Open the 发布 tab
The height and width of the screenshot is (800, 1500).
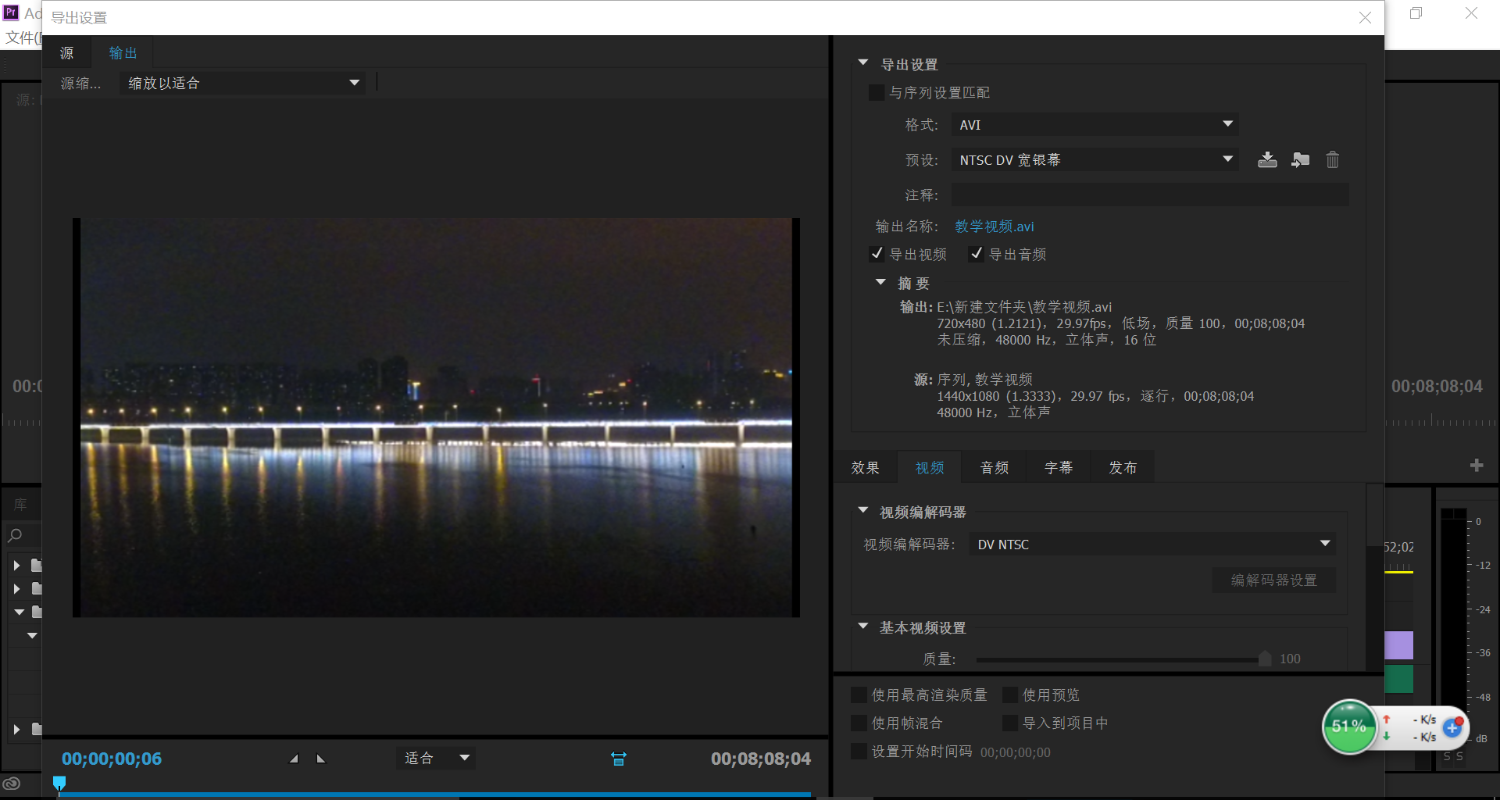1123,467
